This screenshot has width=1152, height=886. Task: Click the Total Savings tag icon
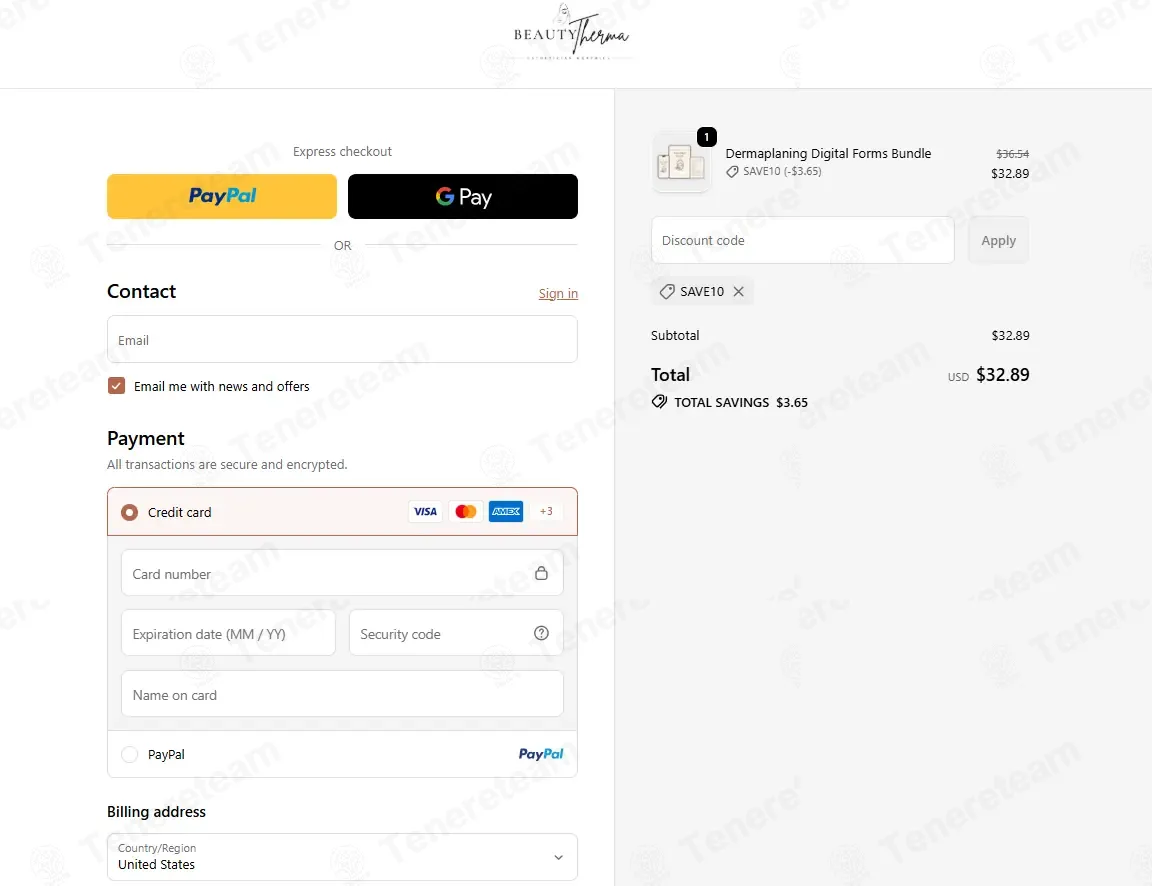(x=660, y=402)
